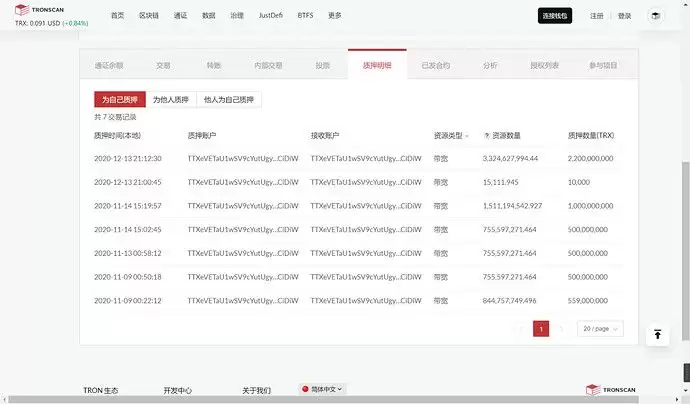Open the 关于我们 footer section
The width and height of the screenshot is (690, 404).
[x=257, y=390]
